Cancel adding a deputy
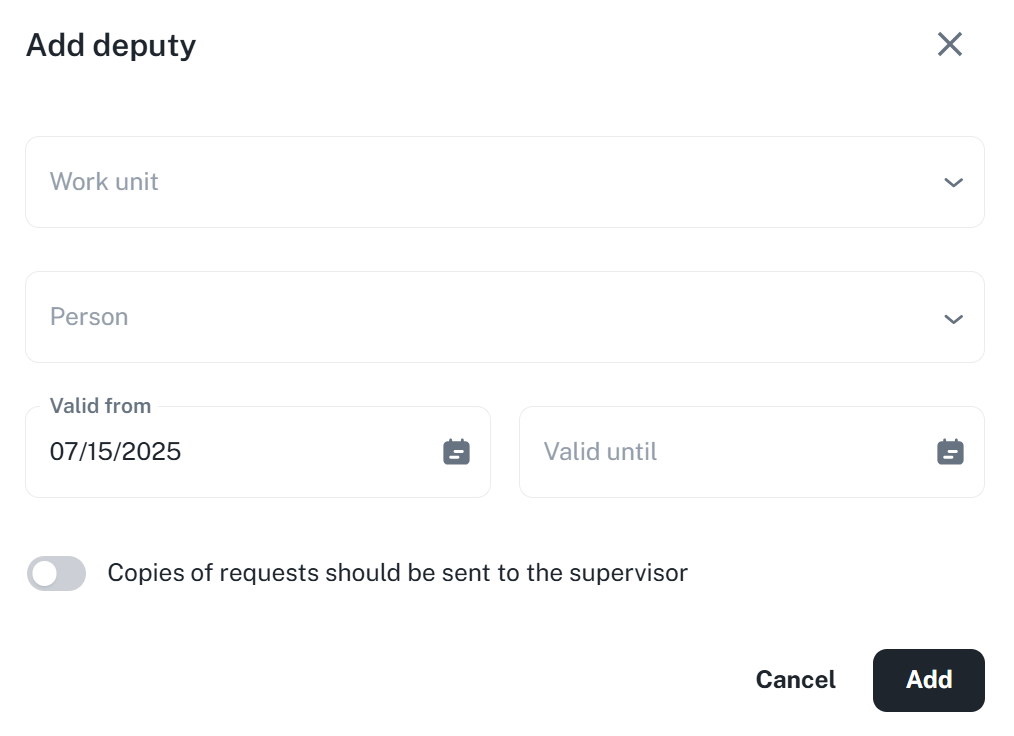 795,680
